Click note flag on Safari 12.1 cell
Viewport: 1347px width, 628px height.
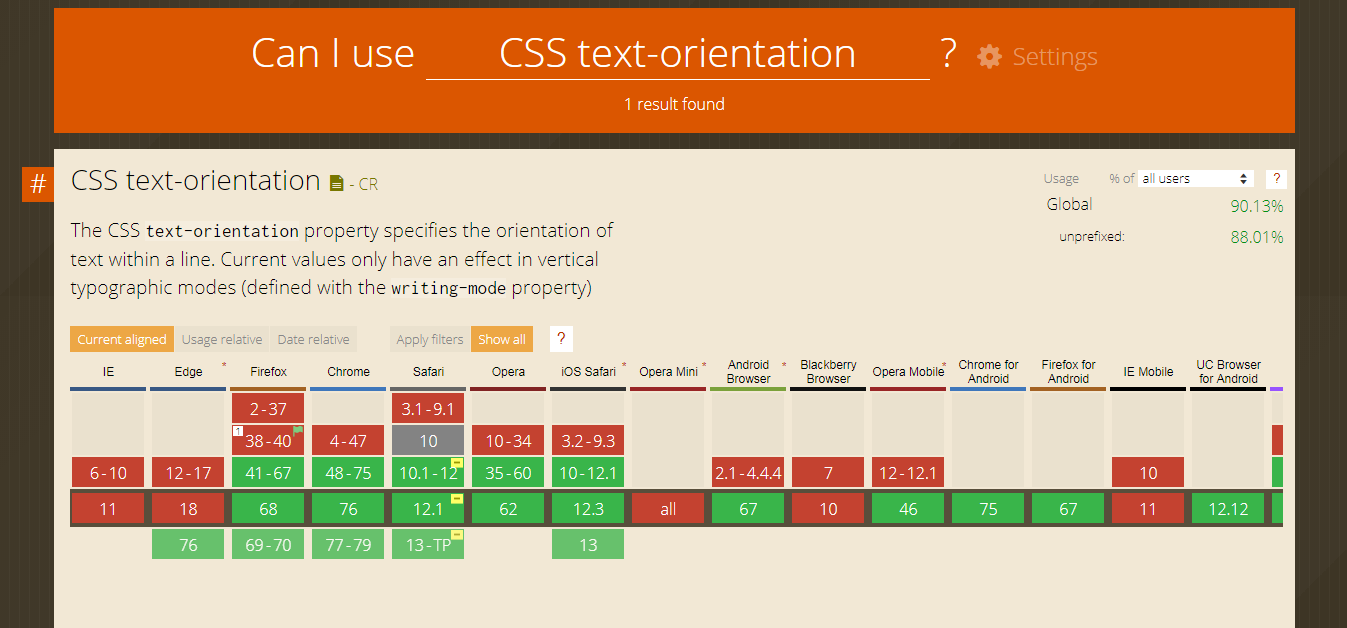point(457,499)
